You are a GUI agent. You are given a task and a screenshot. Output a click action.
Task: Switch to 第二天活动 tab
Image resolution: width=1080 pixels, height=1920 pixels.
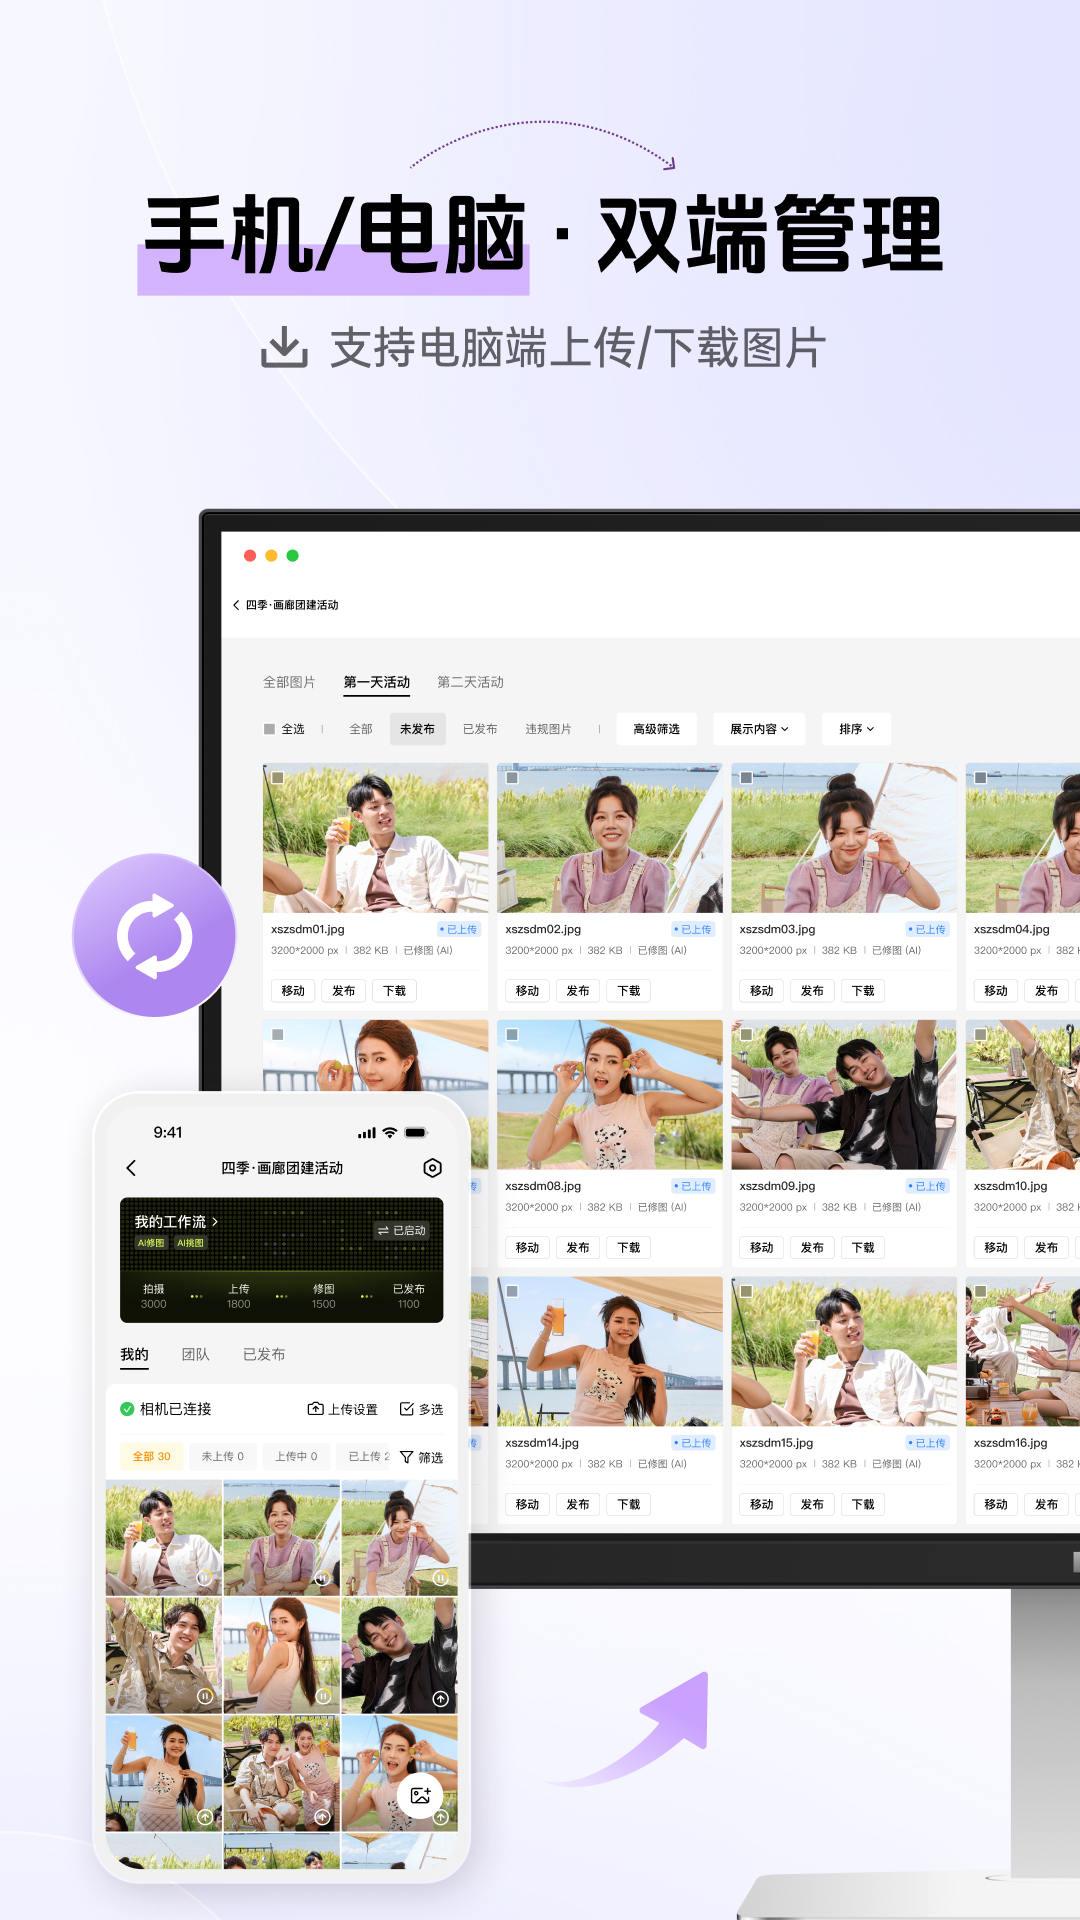coord(470,682)
